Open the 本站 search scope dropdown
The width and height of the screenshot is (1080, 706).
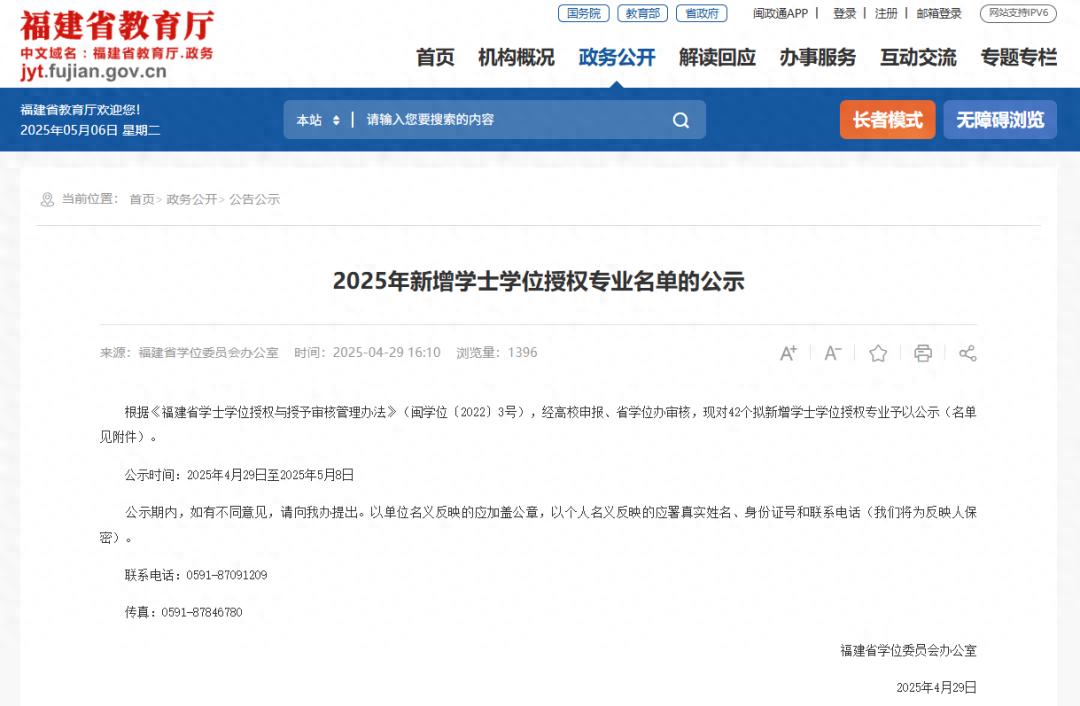tap(318, 120)
